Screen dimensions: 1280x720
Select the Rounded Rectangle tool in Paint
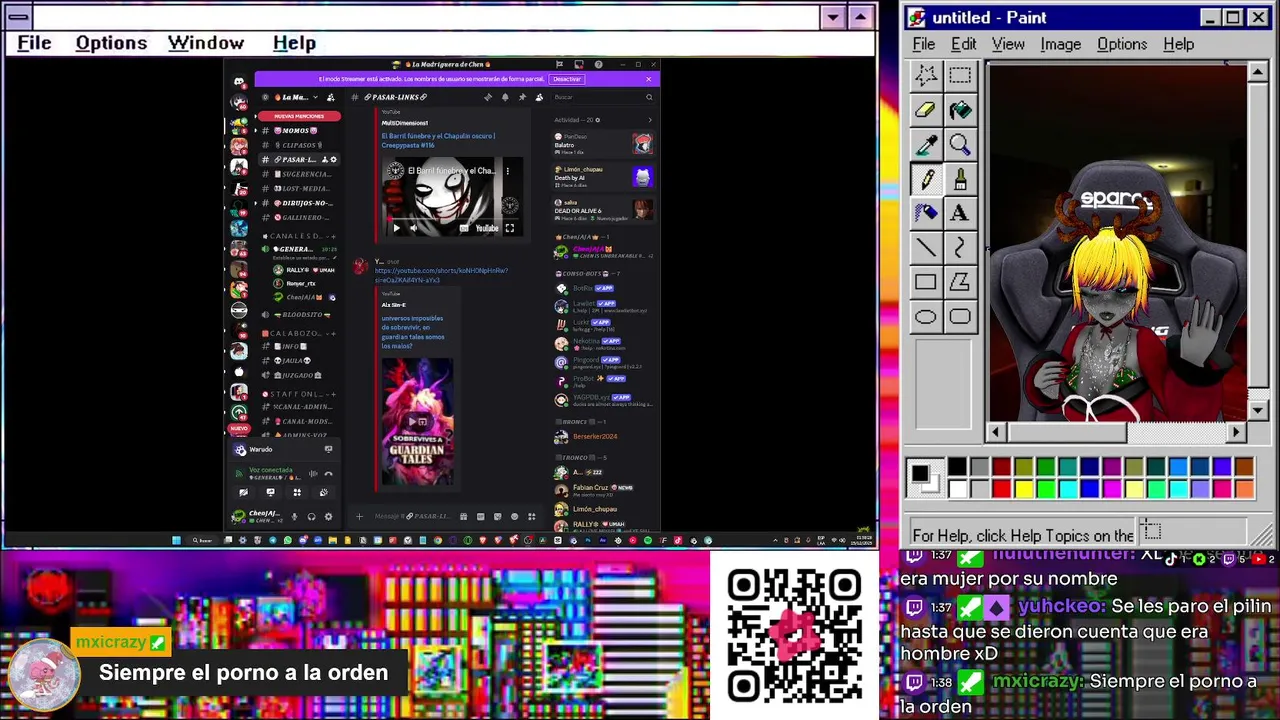pyautogui.click(x=960, y=317)
